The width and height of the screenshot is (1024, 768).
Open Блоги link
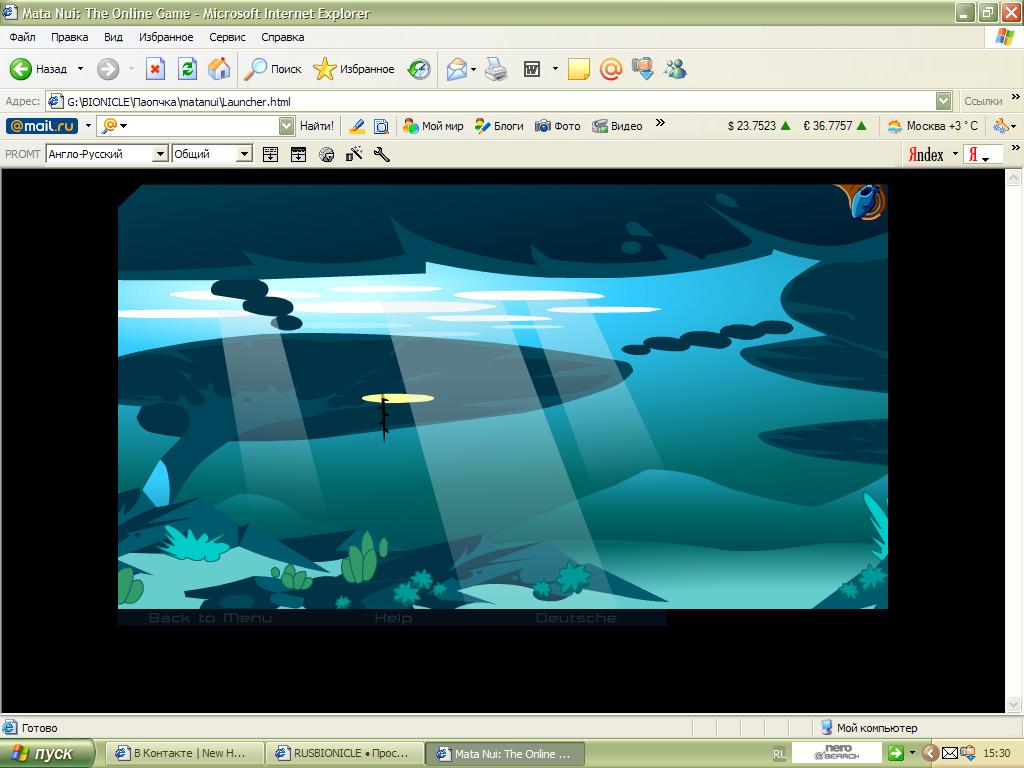point(500,125)
